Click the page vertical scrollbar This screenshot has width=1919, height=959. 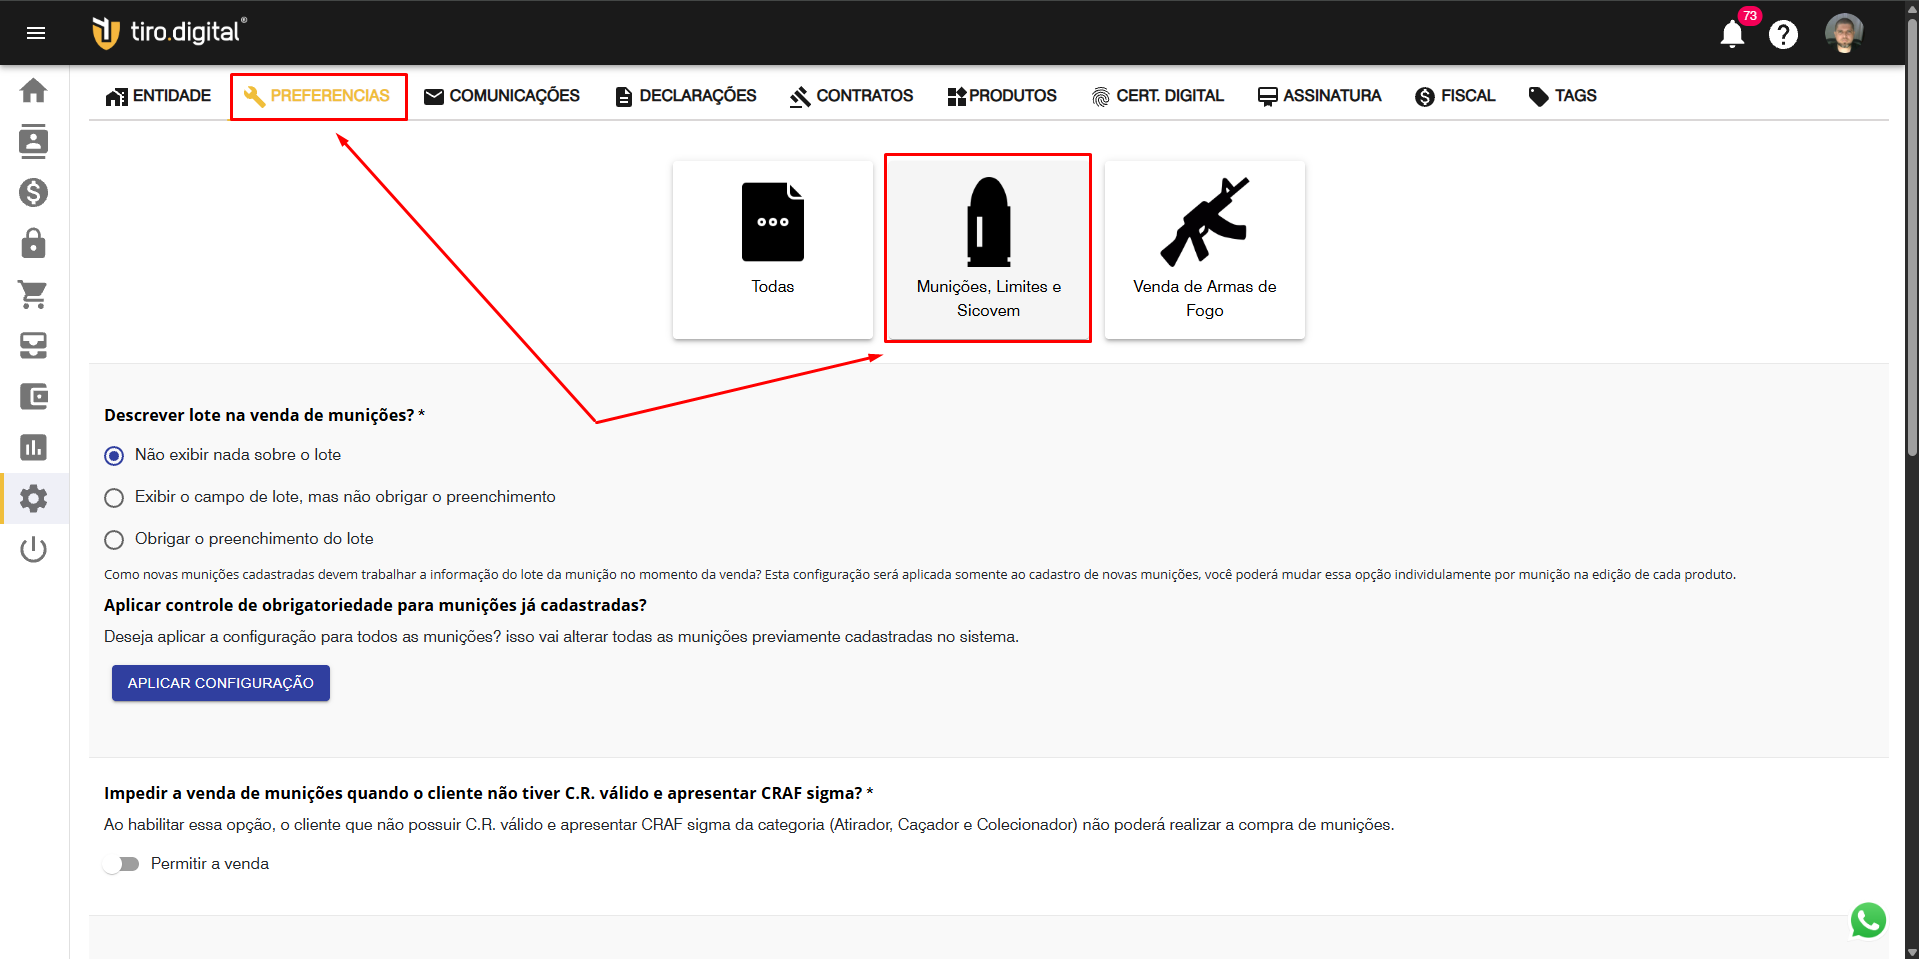pyautogui.click(x=1911, y=250)
